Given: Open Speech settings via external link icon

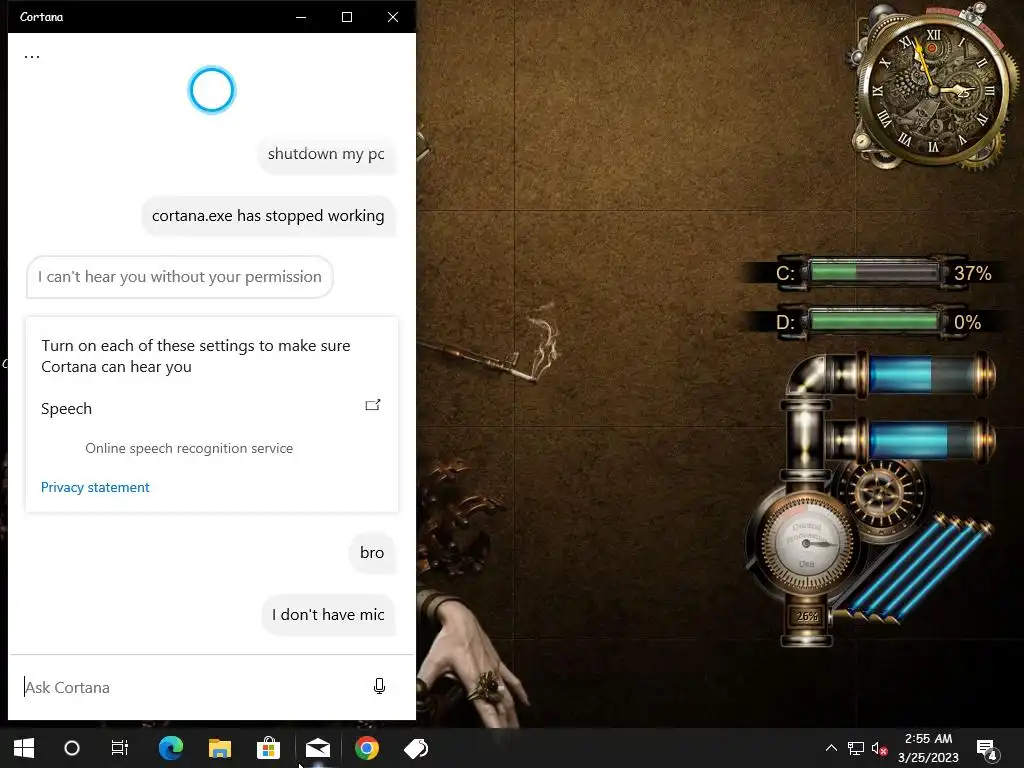Looking at the screenshot, I should 372,405.
